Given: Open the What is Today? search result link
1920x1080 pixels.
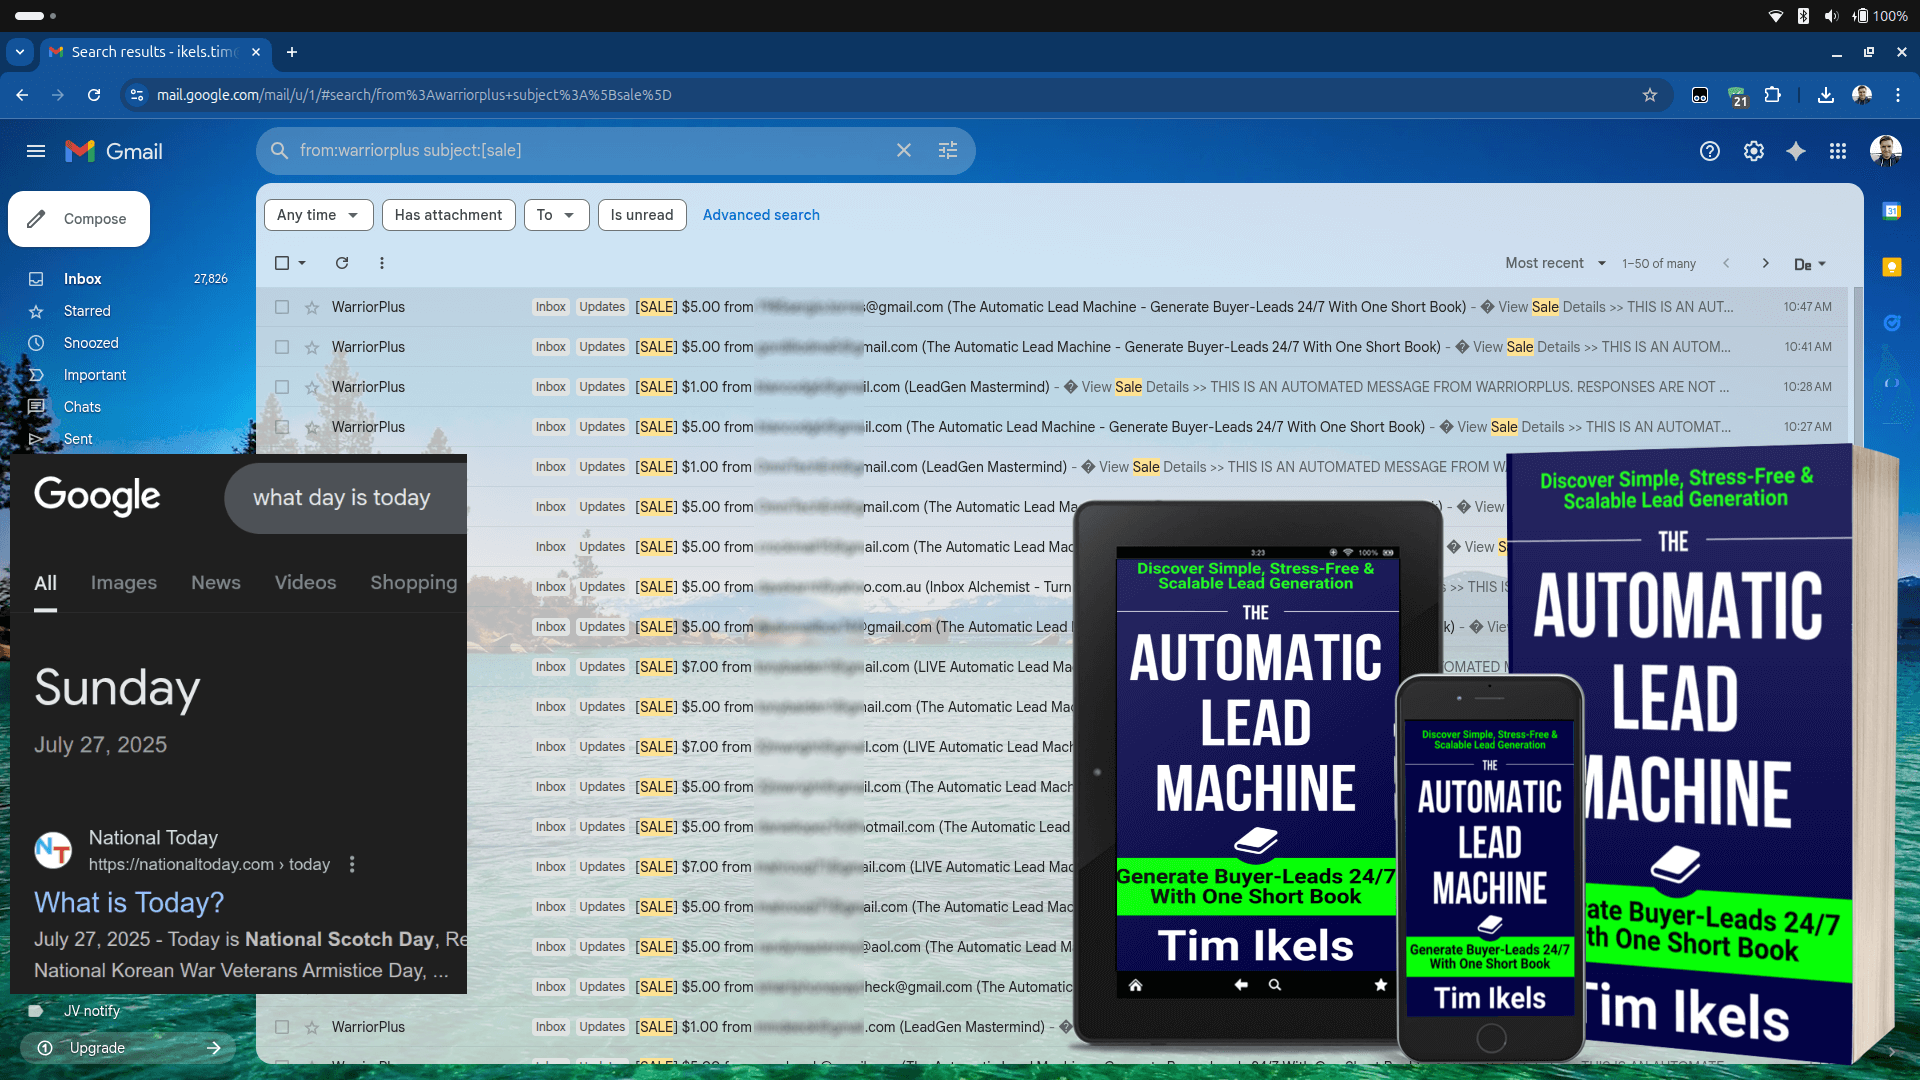Looking at the screenshot, I should coord(129,902).
